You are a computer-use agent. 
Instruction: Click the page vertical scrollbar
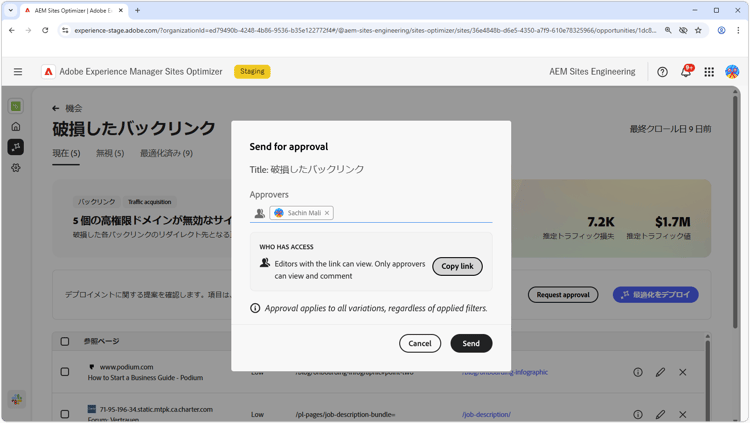[x=736, y=212]
